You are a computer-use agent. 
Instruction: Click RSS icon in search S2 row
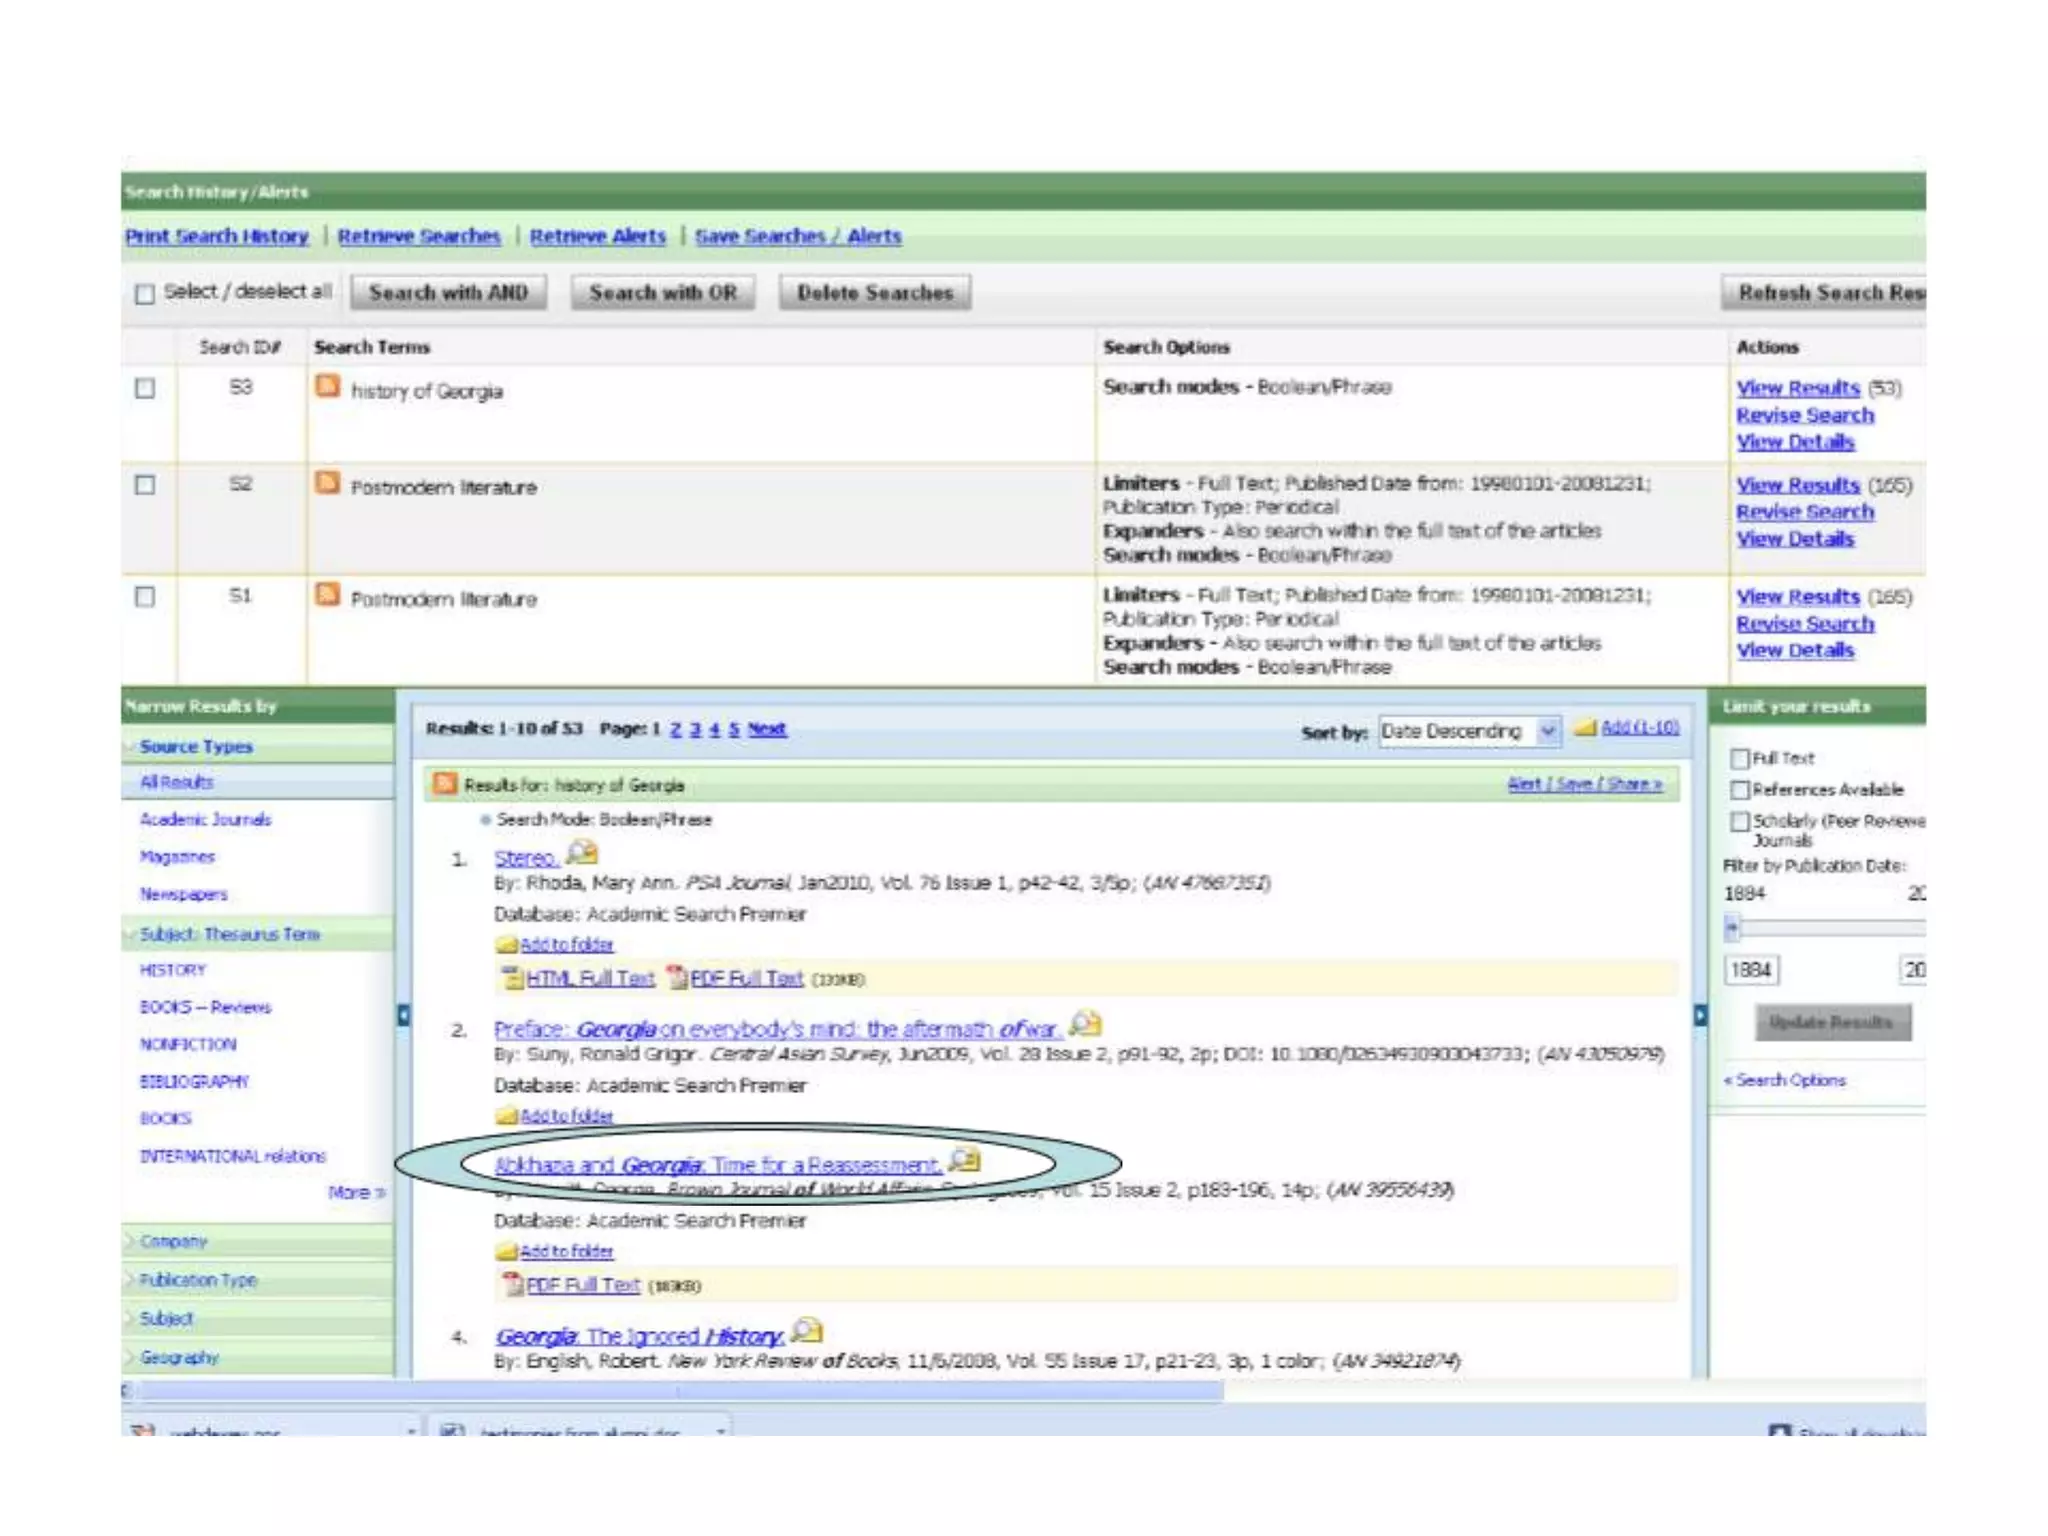point(327,483)
